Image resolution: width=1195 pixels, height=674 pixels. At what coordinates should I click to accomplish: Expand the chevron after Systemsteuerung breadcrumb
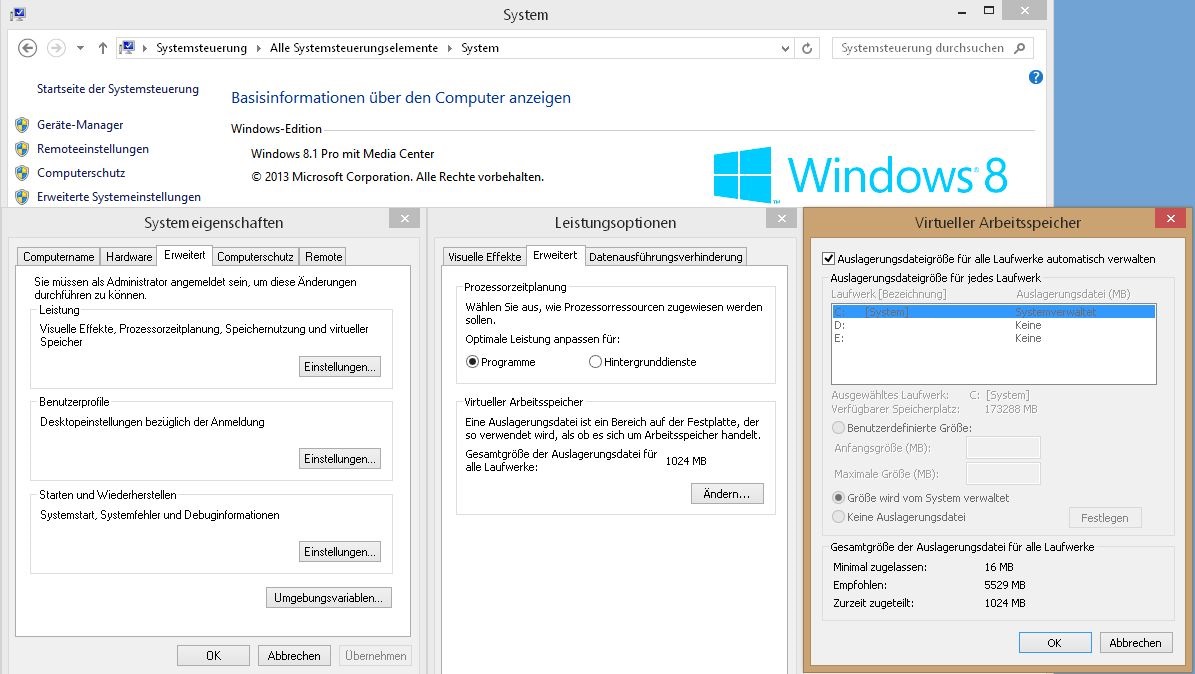(258, 48)
